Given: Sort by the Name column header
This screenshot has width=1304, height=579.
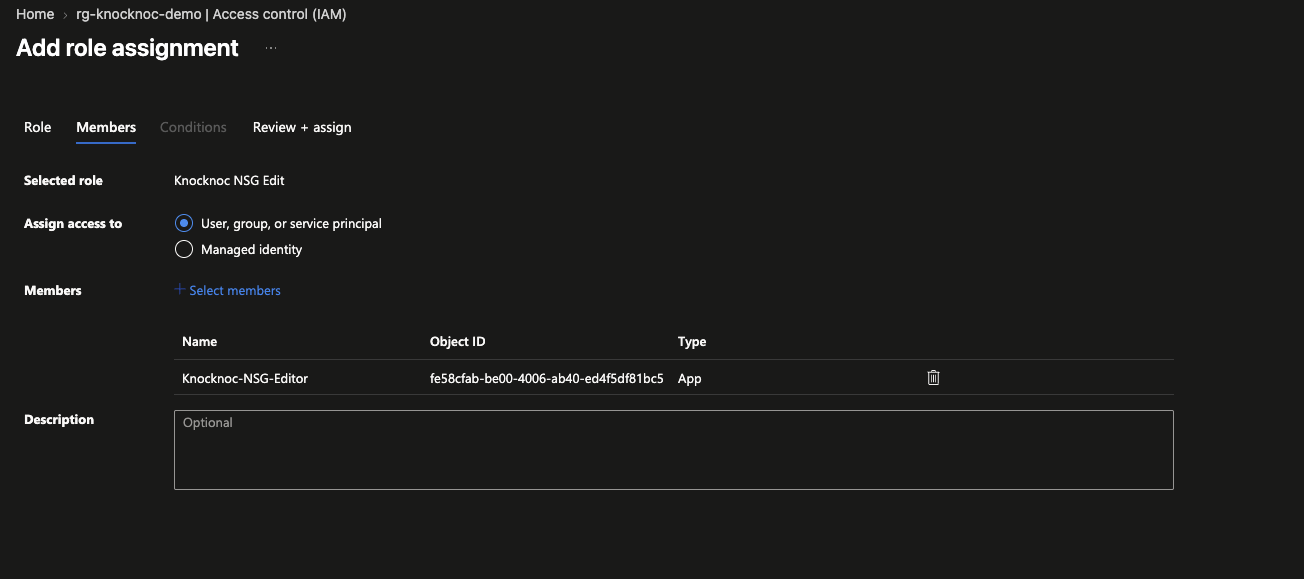Looking at the screenshot, I should click(x=199, y=341).
